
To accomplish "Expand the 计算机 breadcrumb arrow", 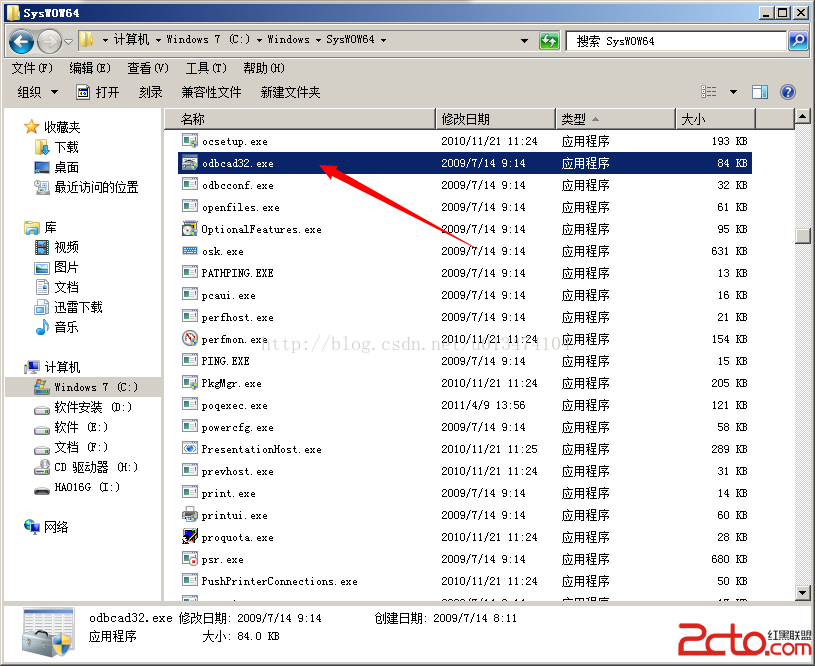I will click(x=157, y=40).
